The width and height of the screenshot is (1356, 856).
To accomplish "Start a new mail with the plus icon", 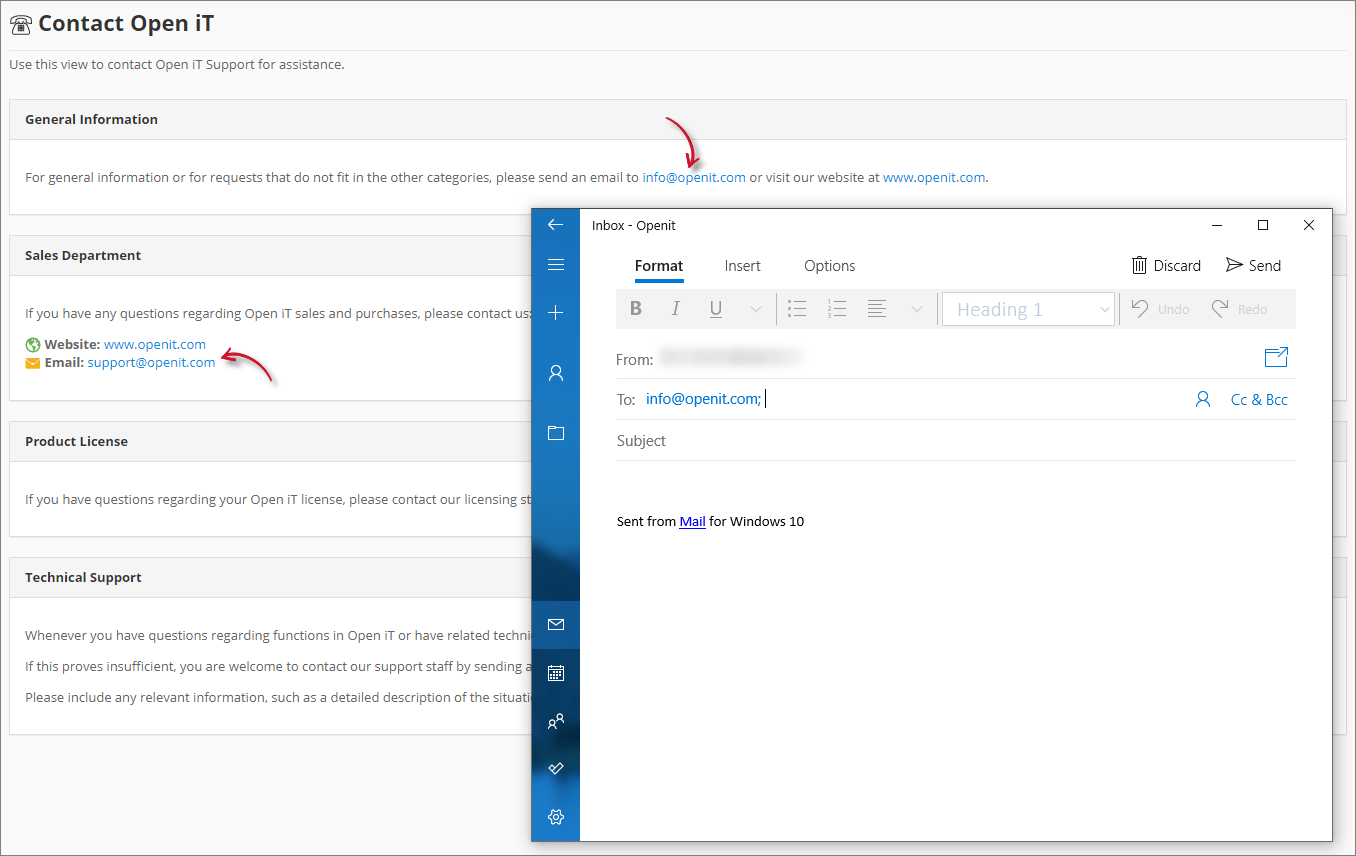I will pyautogui.click(x=555, y=312).
